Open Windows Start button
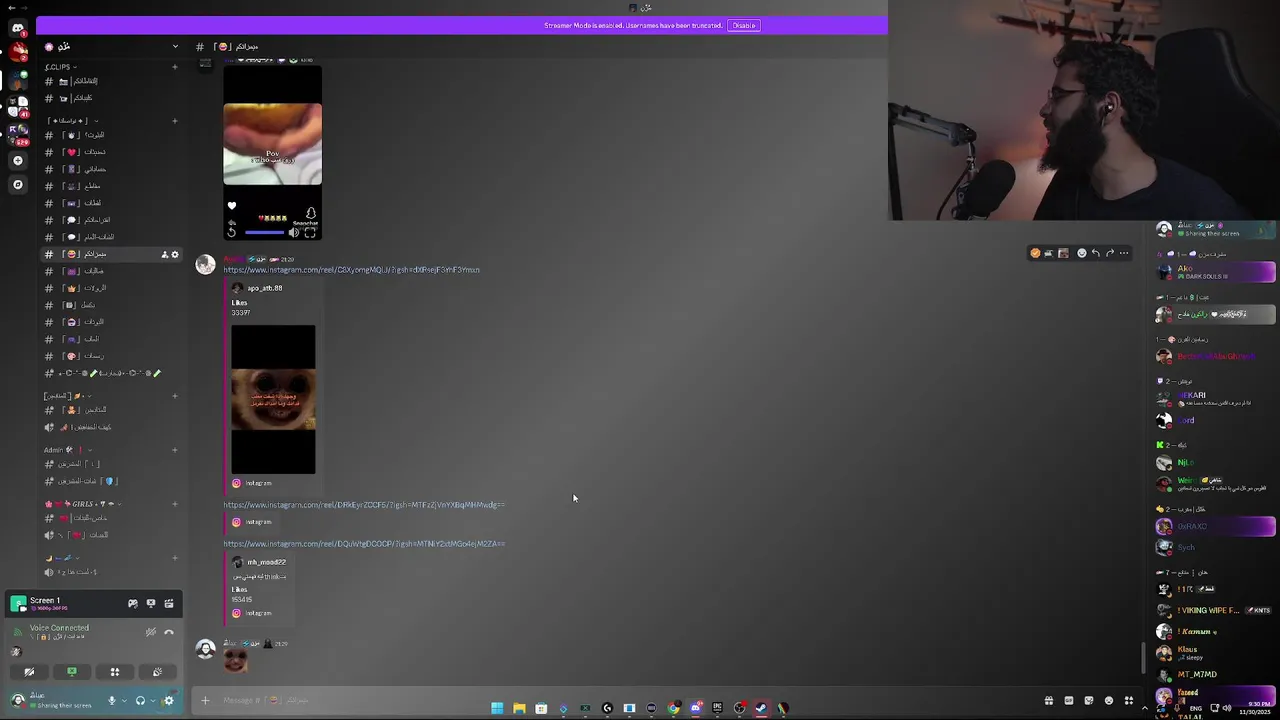The width and height of the screenshot is (1280, 720). click(497, 708)
